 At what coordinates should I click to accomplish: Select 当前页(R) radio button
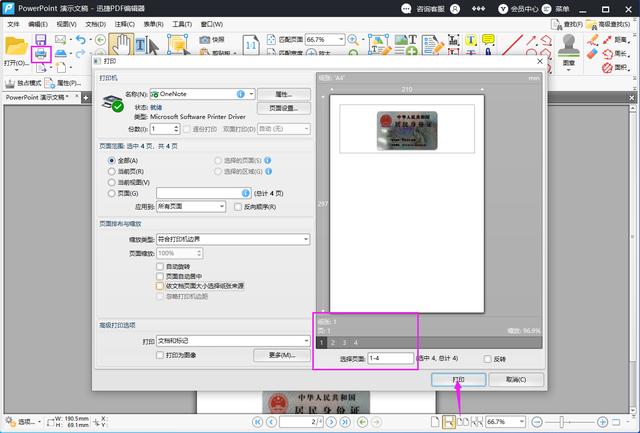coord(112,171)
